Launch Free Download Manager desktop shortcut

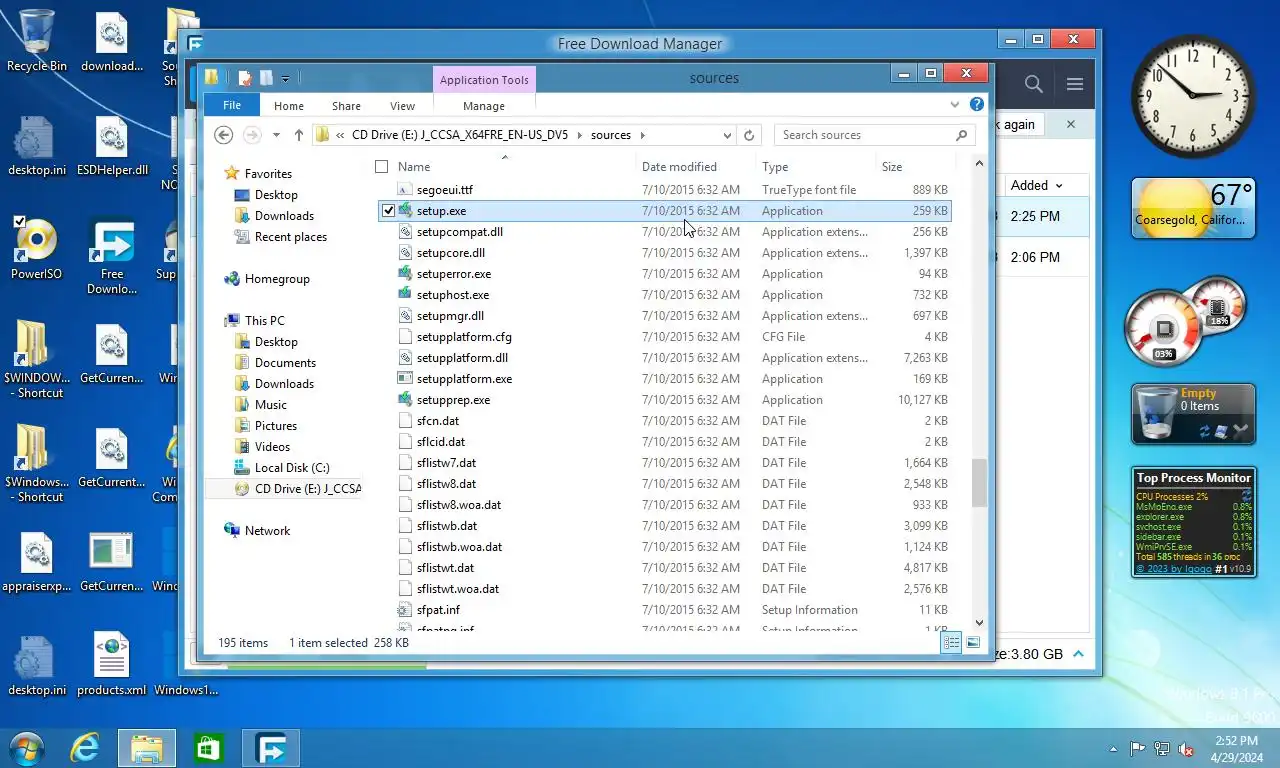[112, 256]
